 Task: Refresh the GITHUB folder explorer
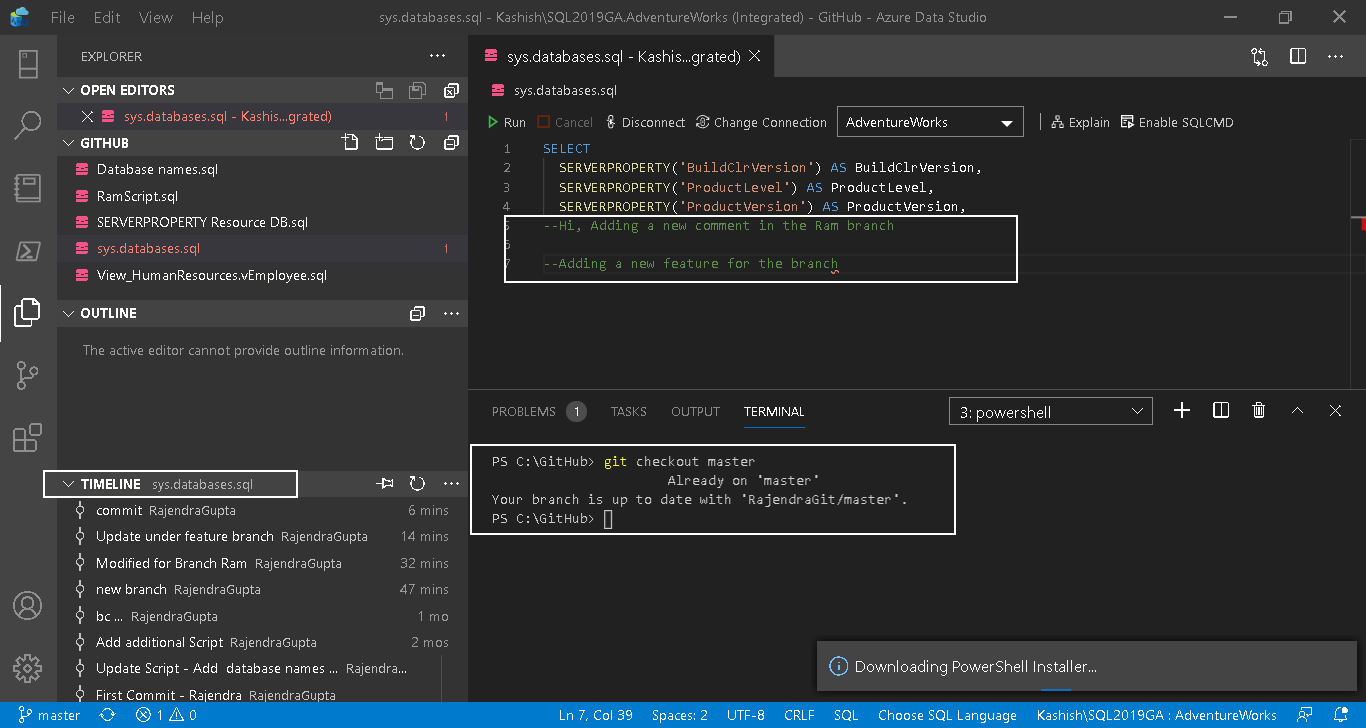[x=417, y=143]
